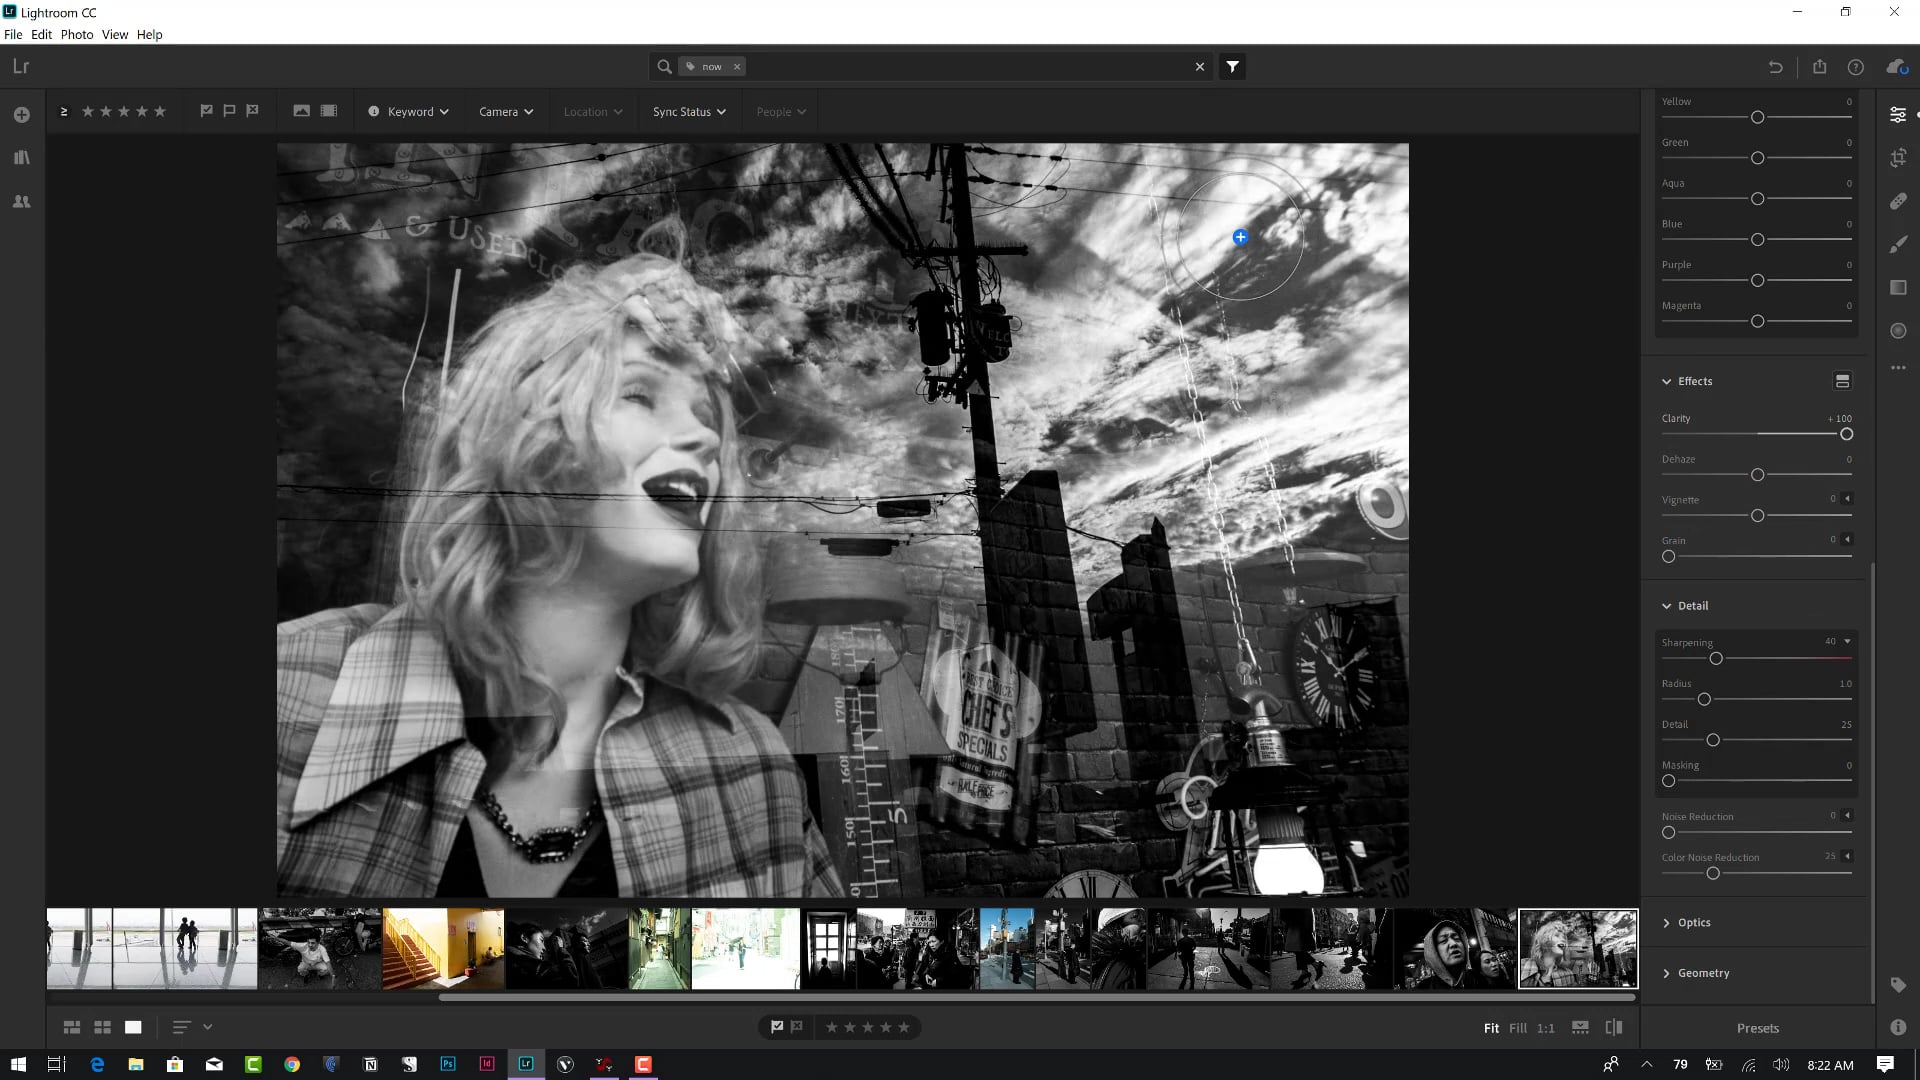
Task: Filter by rejected flag in filter bar
Action: pos(252,111)
